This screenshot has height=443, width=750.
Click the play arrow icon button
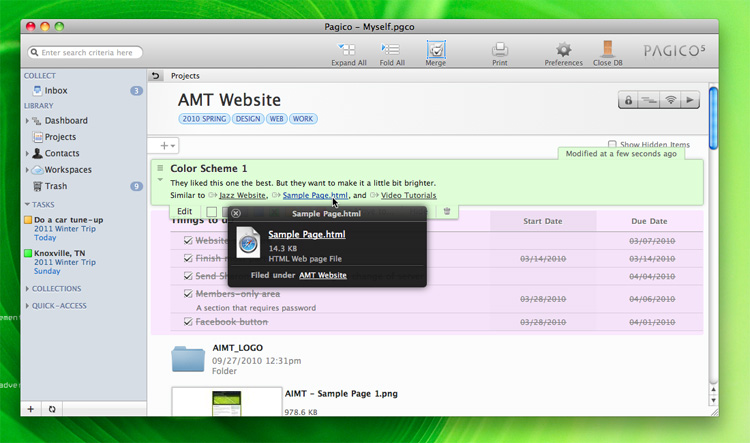[x=690, y=100]
